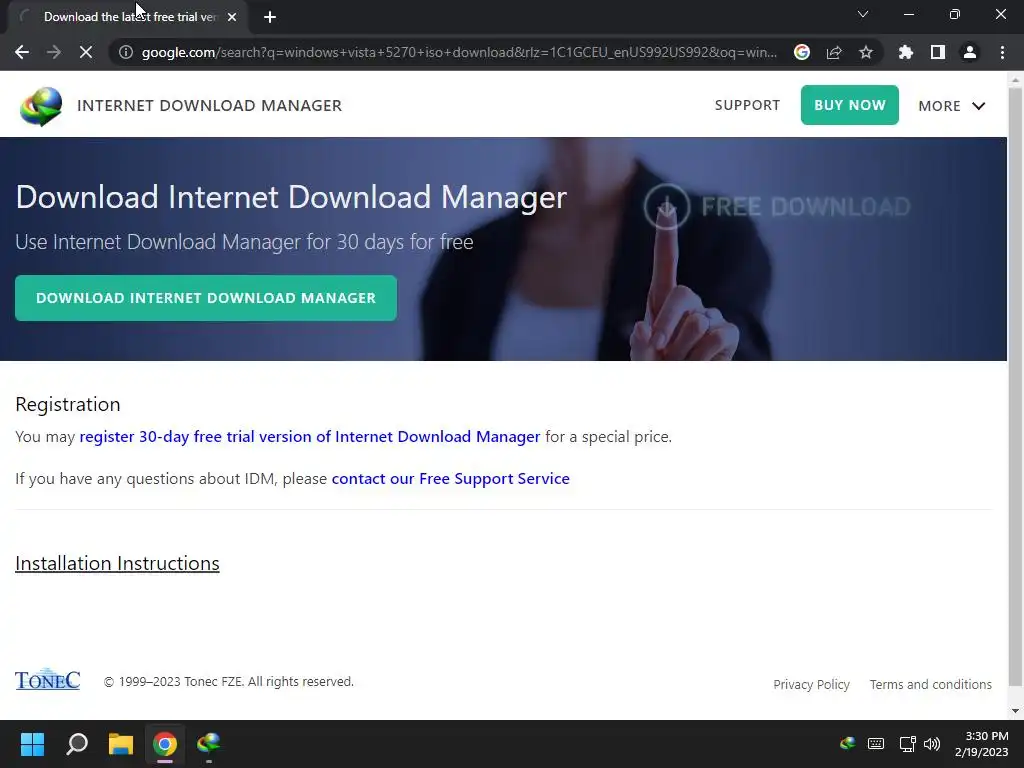Bookmark this tab with the star icon

pyautogui.click(x=866, y=52)
